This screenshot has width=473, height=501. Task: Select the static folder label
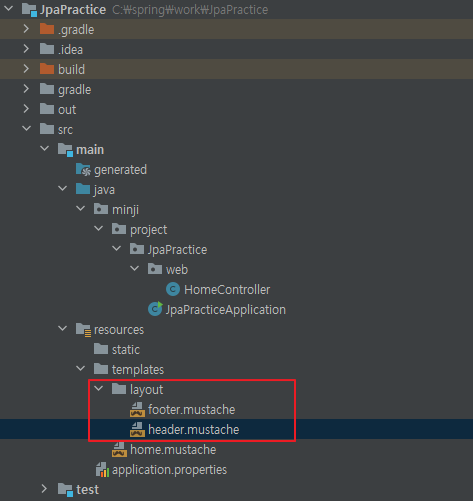coord(126,350)
